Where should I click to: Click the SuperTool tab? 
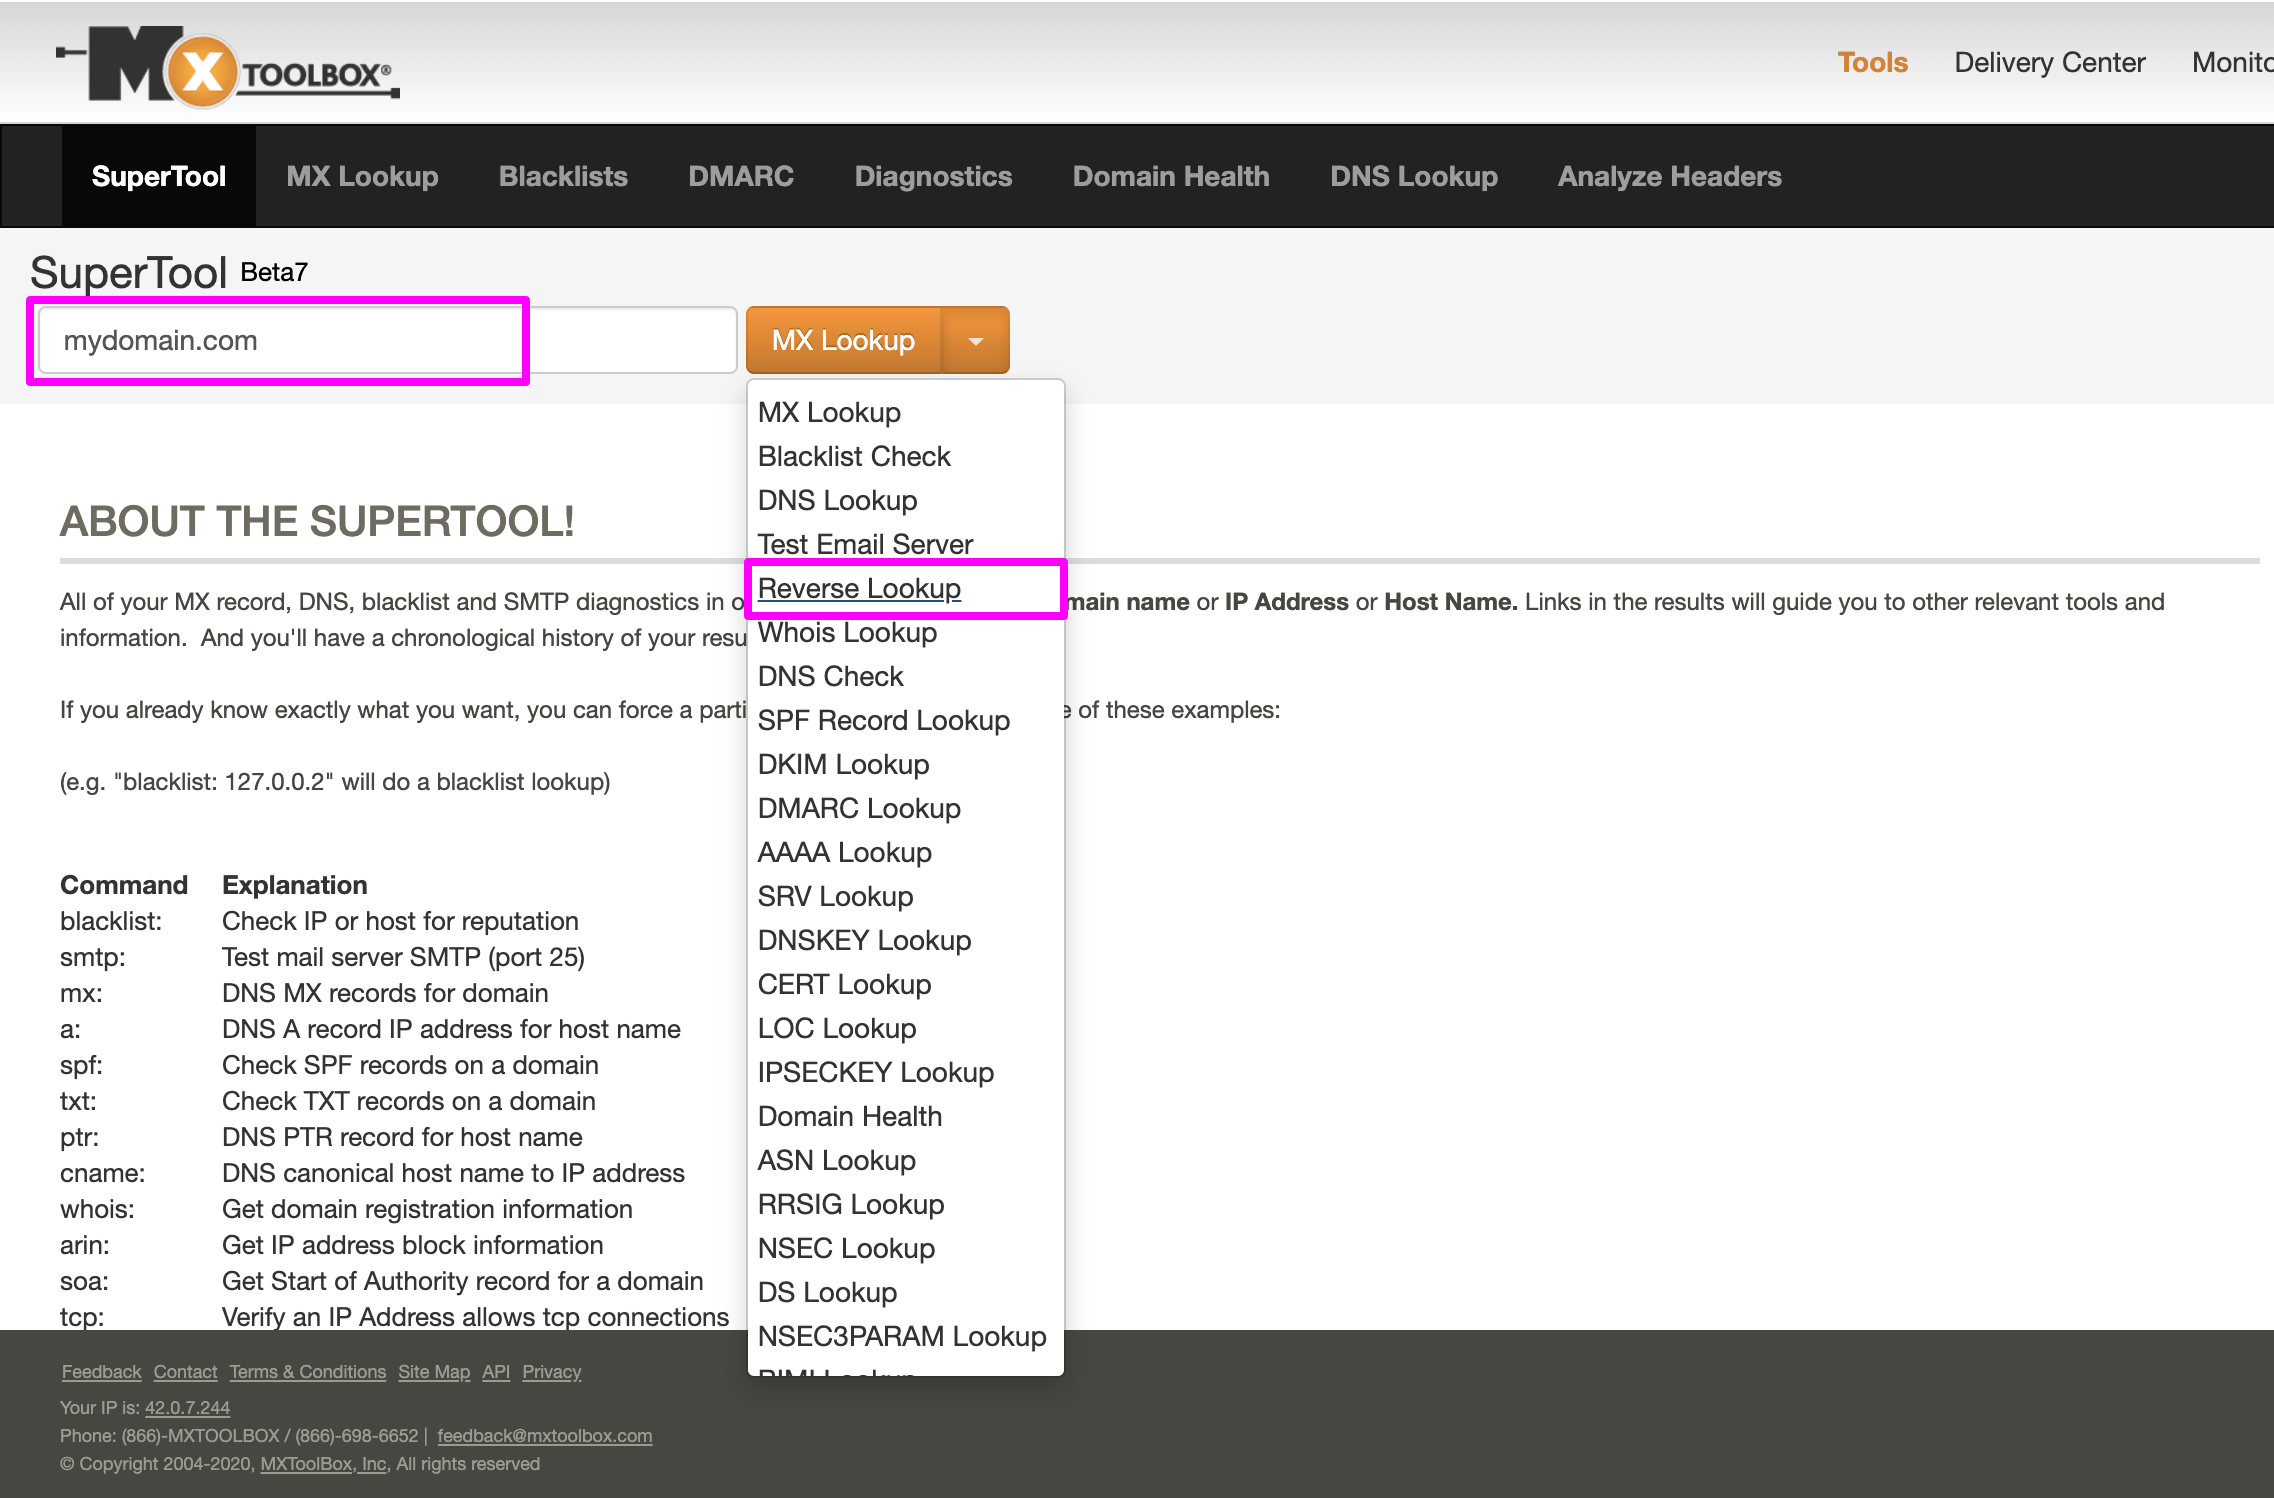157,176
